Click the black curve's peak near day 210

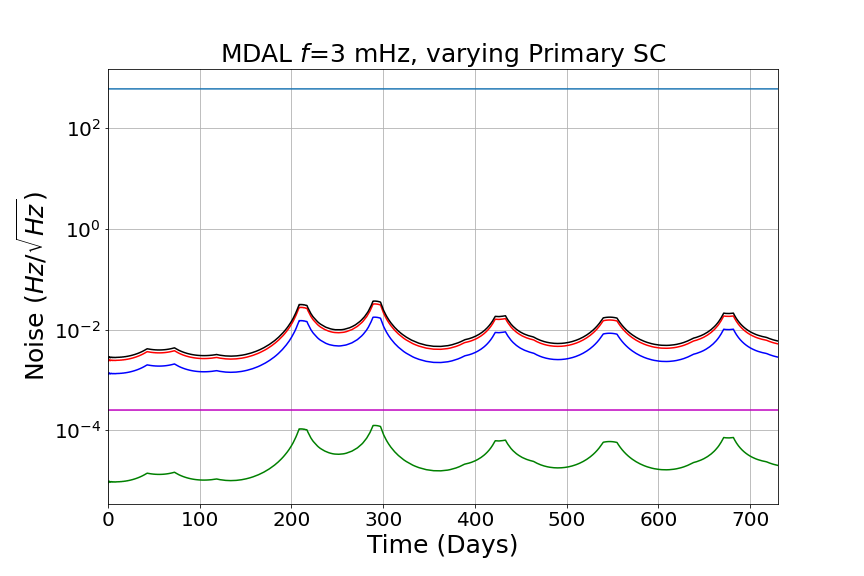pos(302,305)
